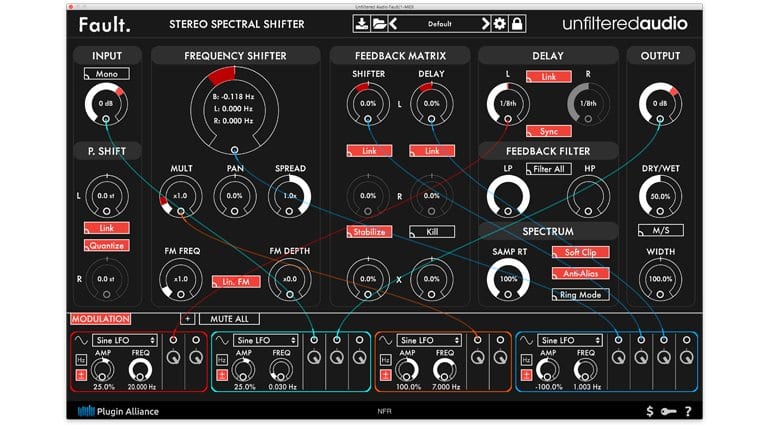Toggle the Hz button in the 0.030 Hz modulator
Screen dimensions: 770x425
point(222,360)
